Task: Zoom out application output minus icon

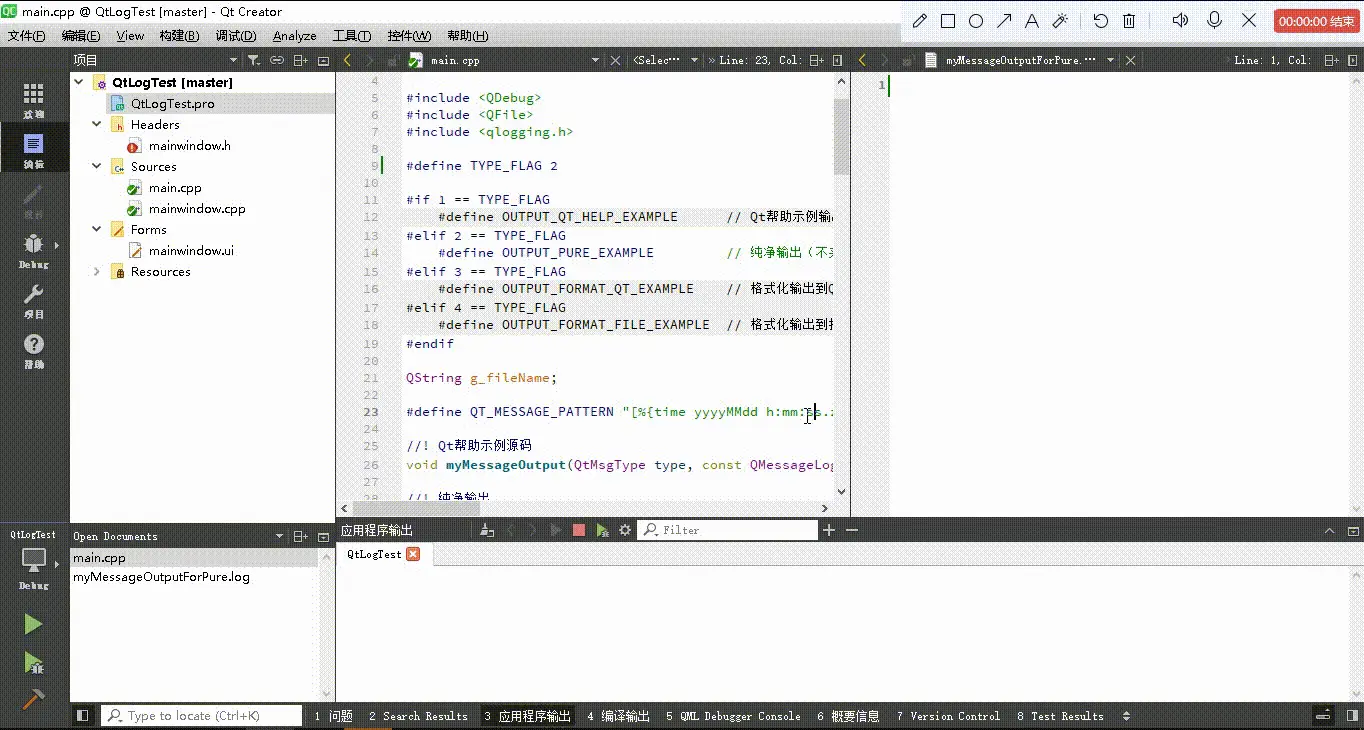Action: click(852, 530)
